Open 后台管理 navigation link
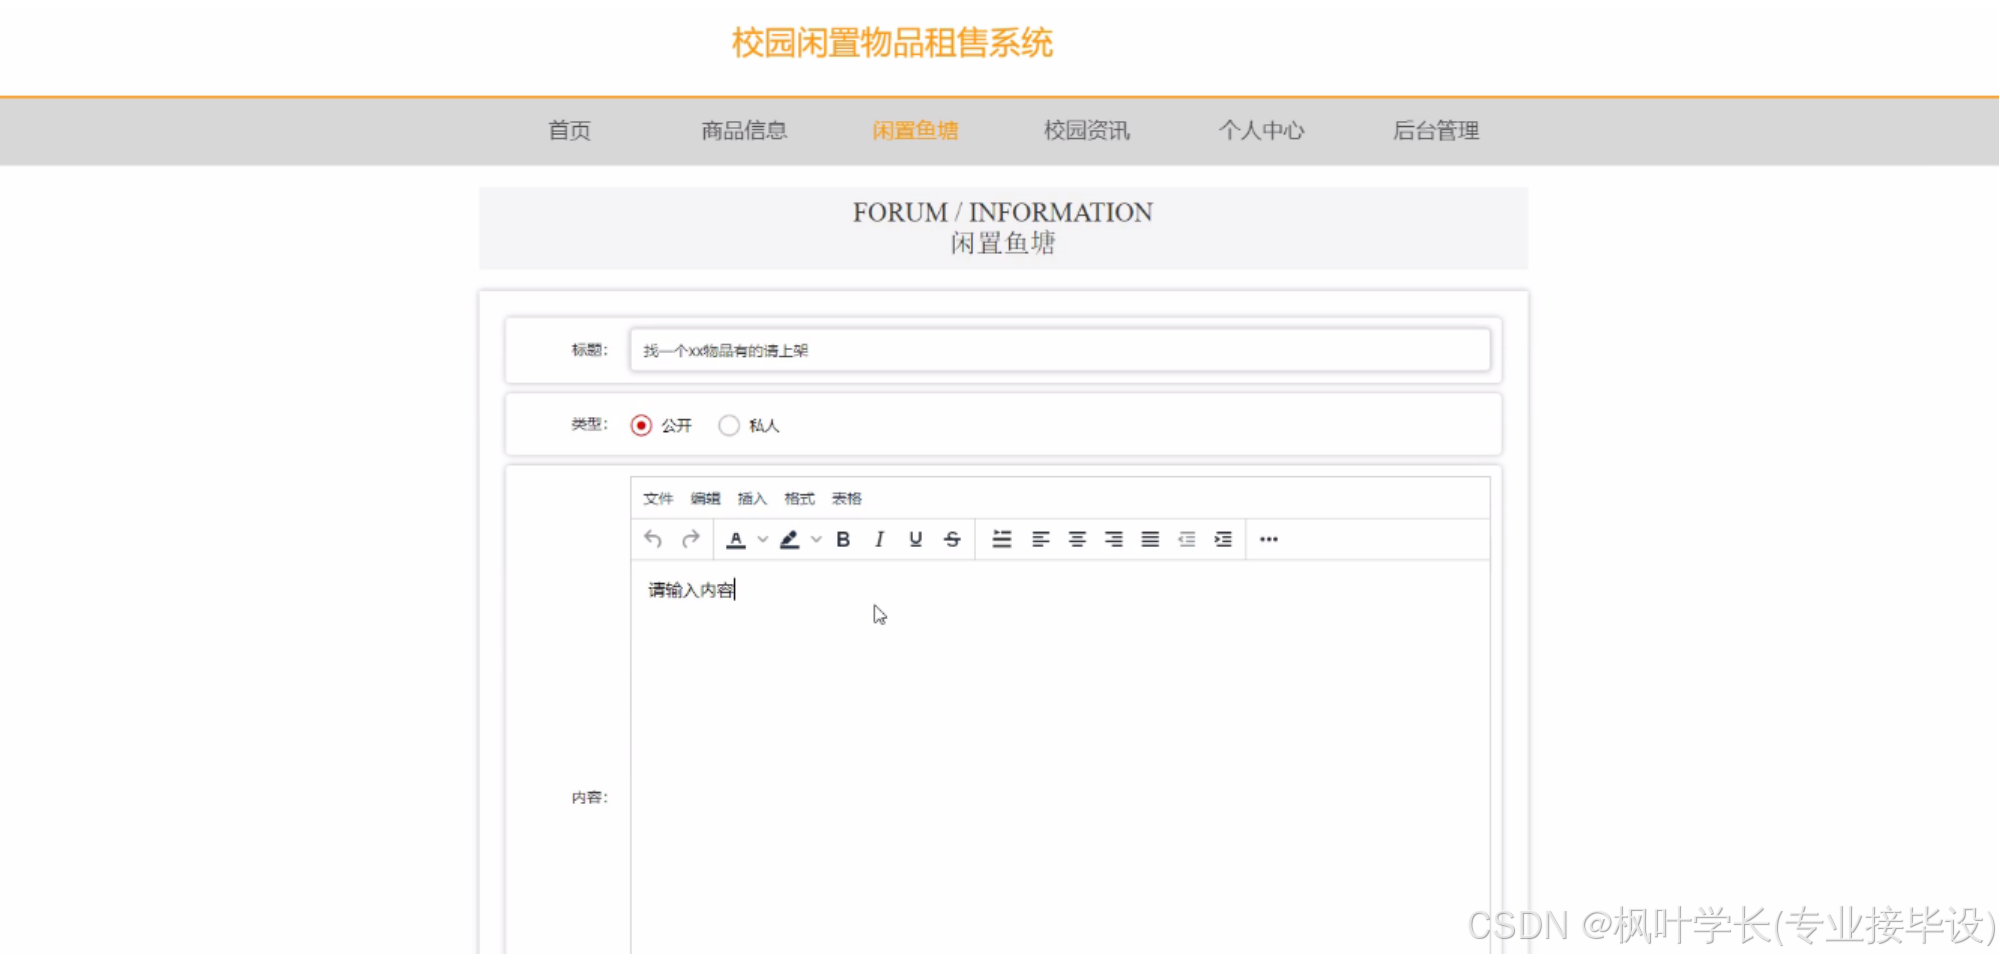This screenshot has height=960, width=2000. (1436, 130)
